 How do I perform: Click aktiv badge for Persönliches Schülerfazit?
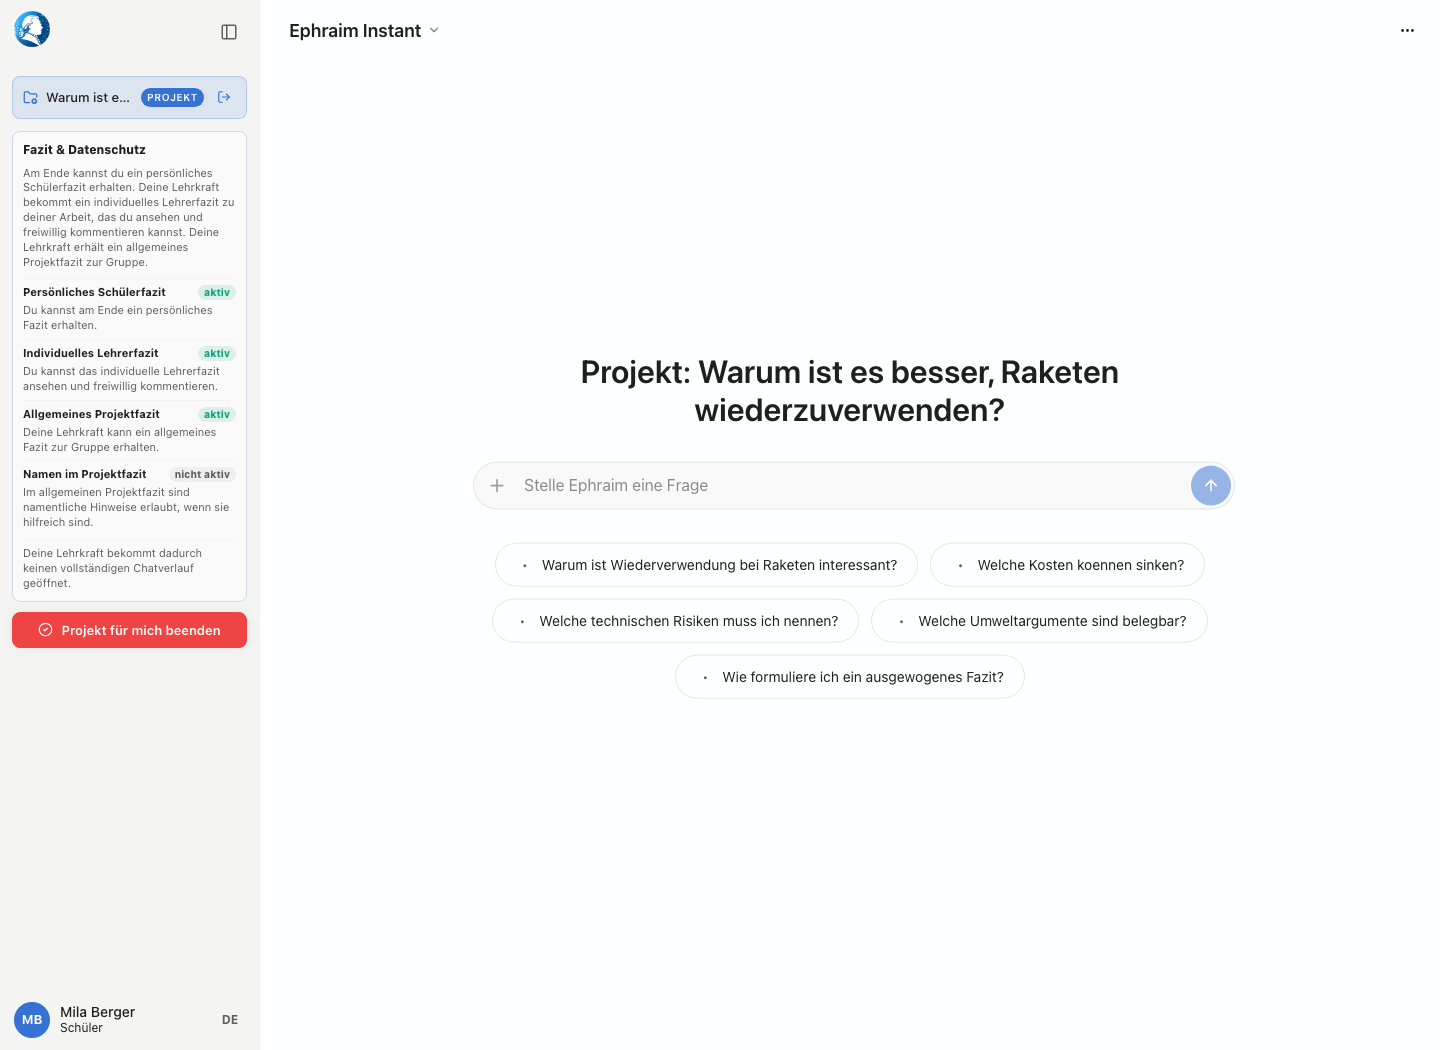click(217, 293)
